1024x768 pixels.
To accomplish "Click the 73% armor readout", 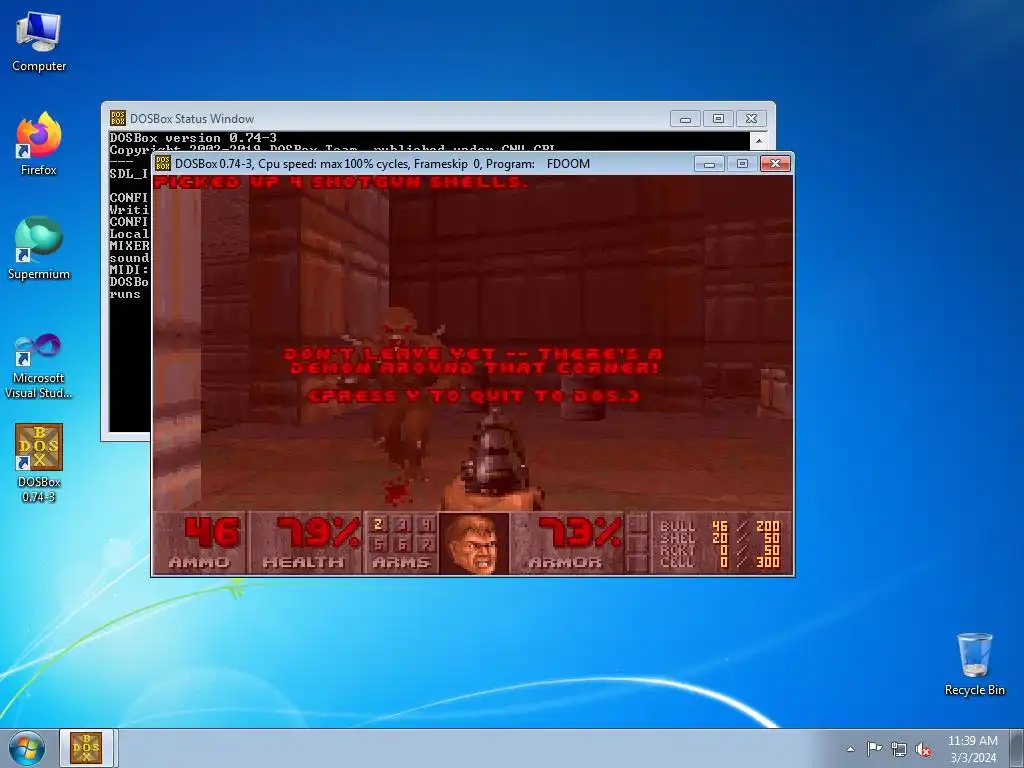I will click(x=580, y=532).
